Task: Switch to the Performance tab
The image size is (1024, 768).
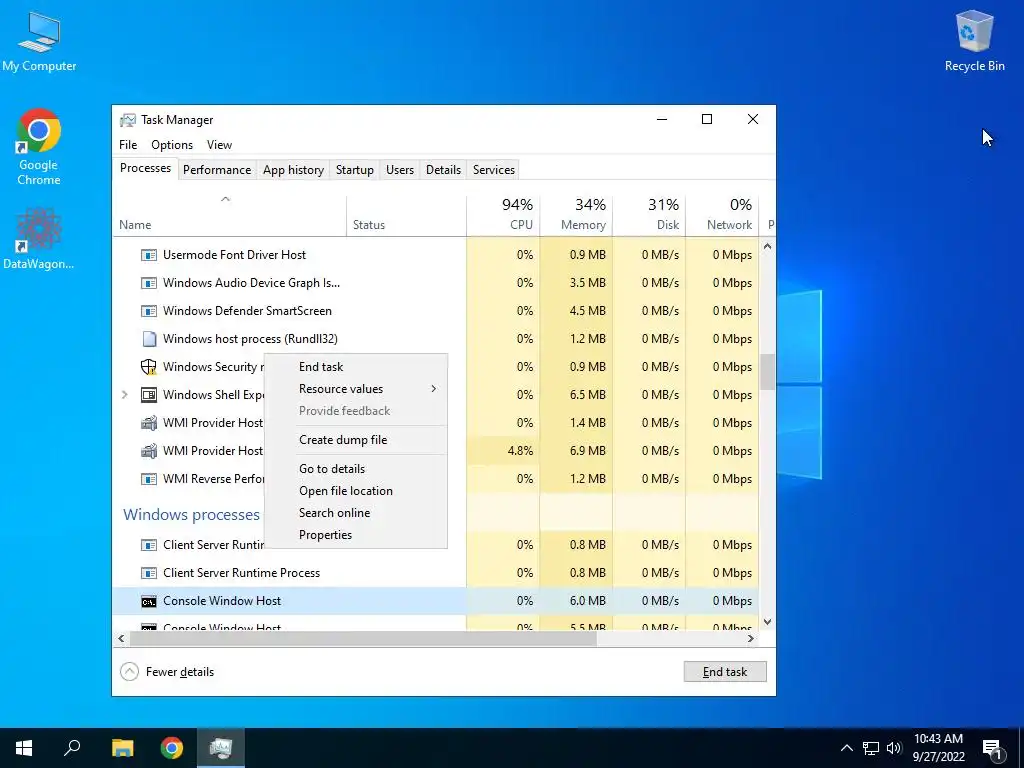Action: click(217, 170)
